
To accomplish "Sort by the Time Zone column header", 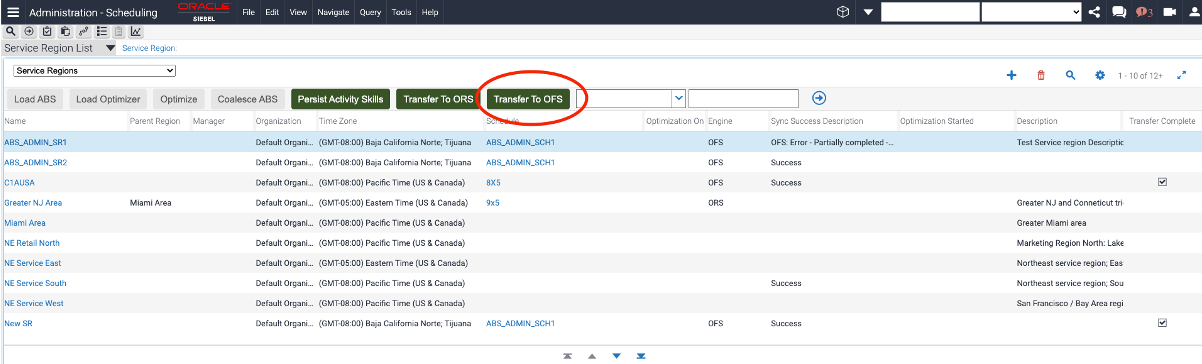I will (338, 121).
